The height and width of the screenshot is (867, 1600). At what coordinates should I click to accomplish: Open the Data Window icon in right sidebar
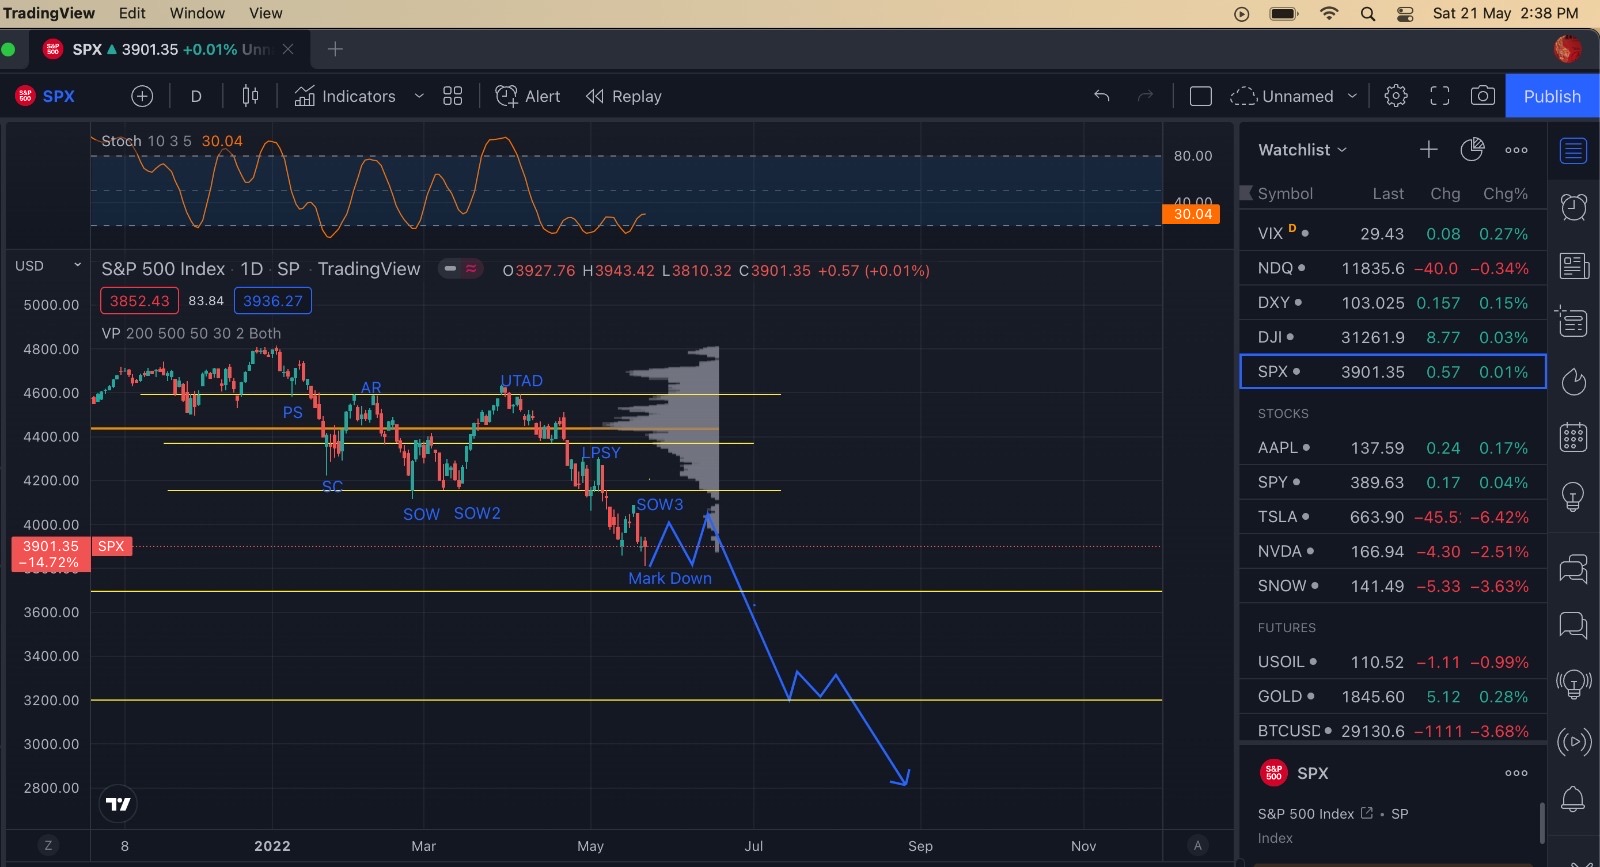pos(1573,323)
